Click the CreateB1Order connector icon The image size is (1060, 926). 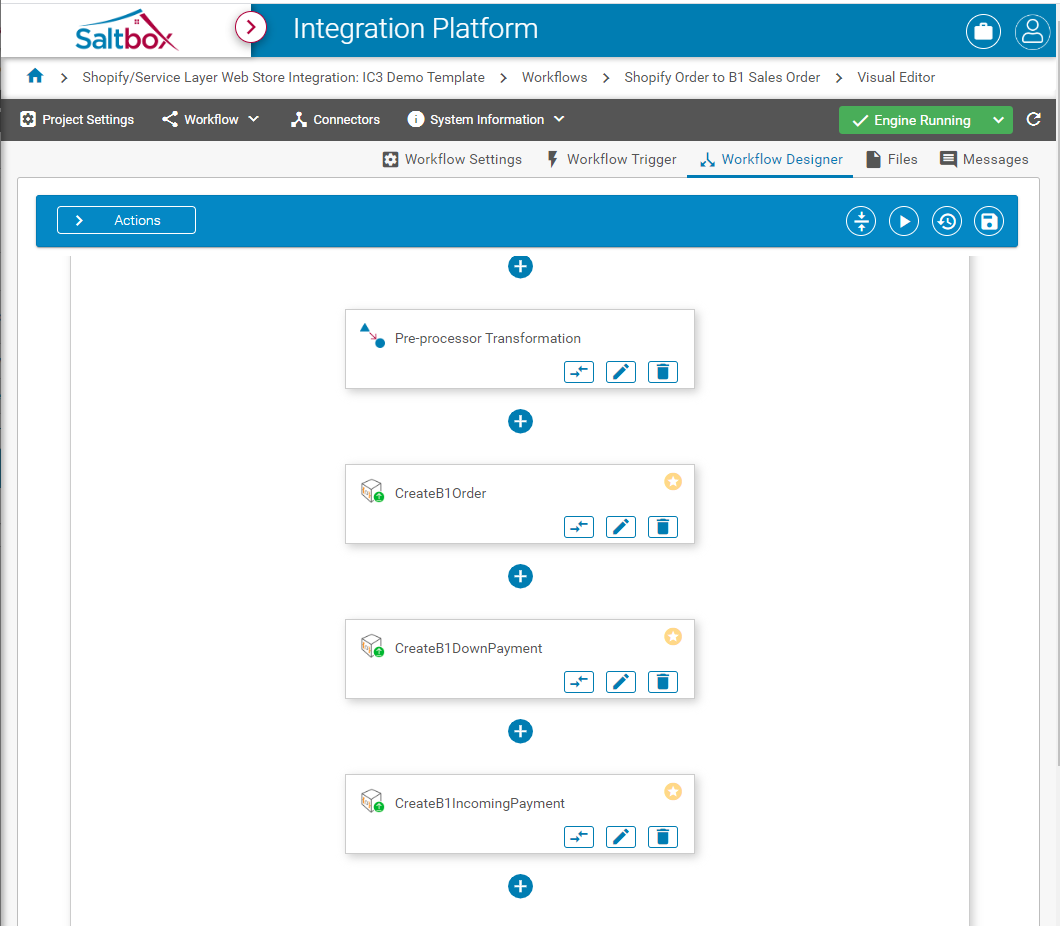click(x=372, y=491)
